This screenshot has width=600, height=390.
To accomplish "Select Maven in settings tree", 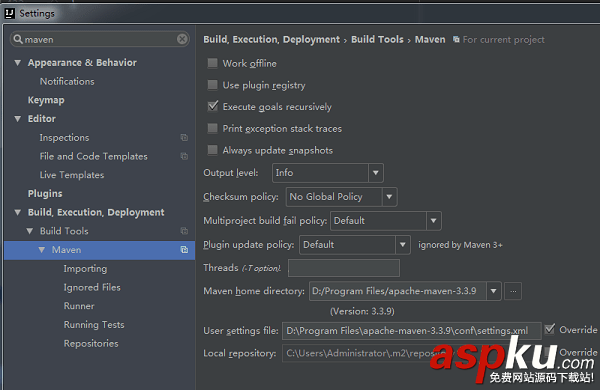I will (x=99, y=250).
